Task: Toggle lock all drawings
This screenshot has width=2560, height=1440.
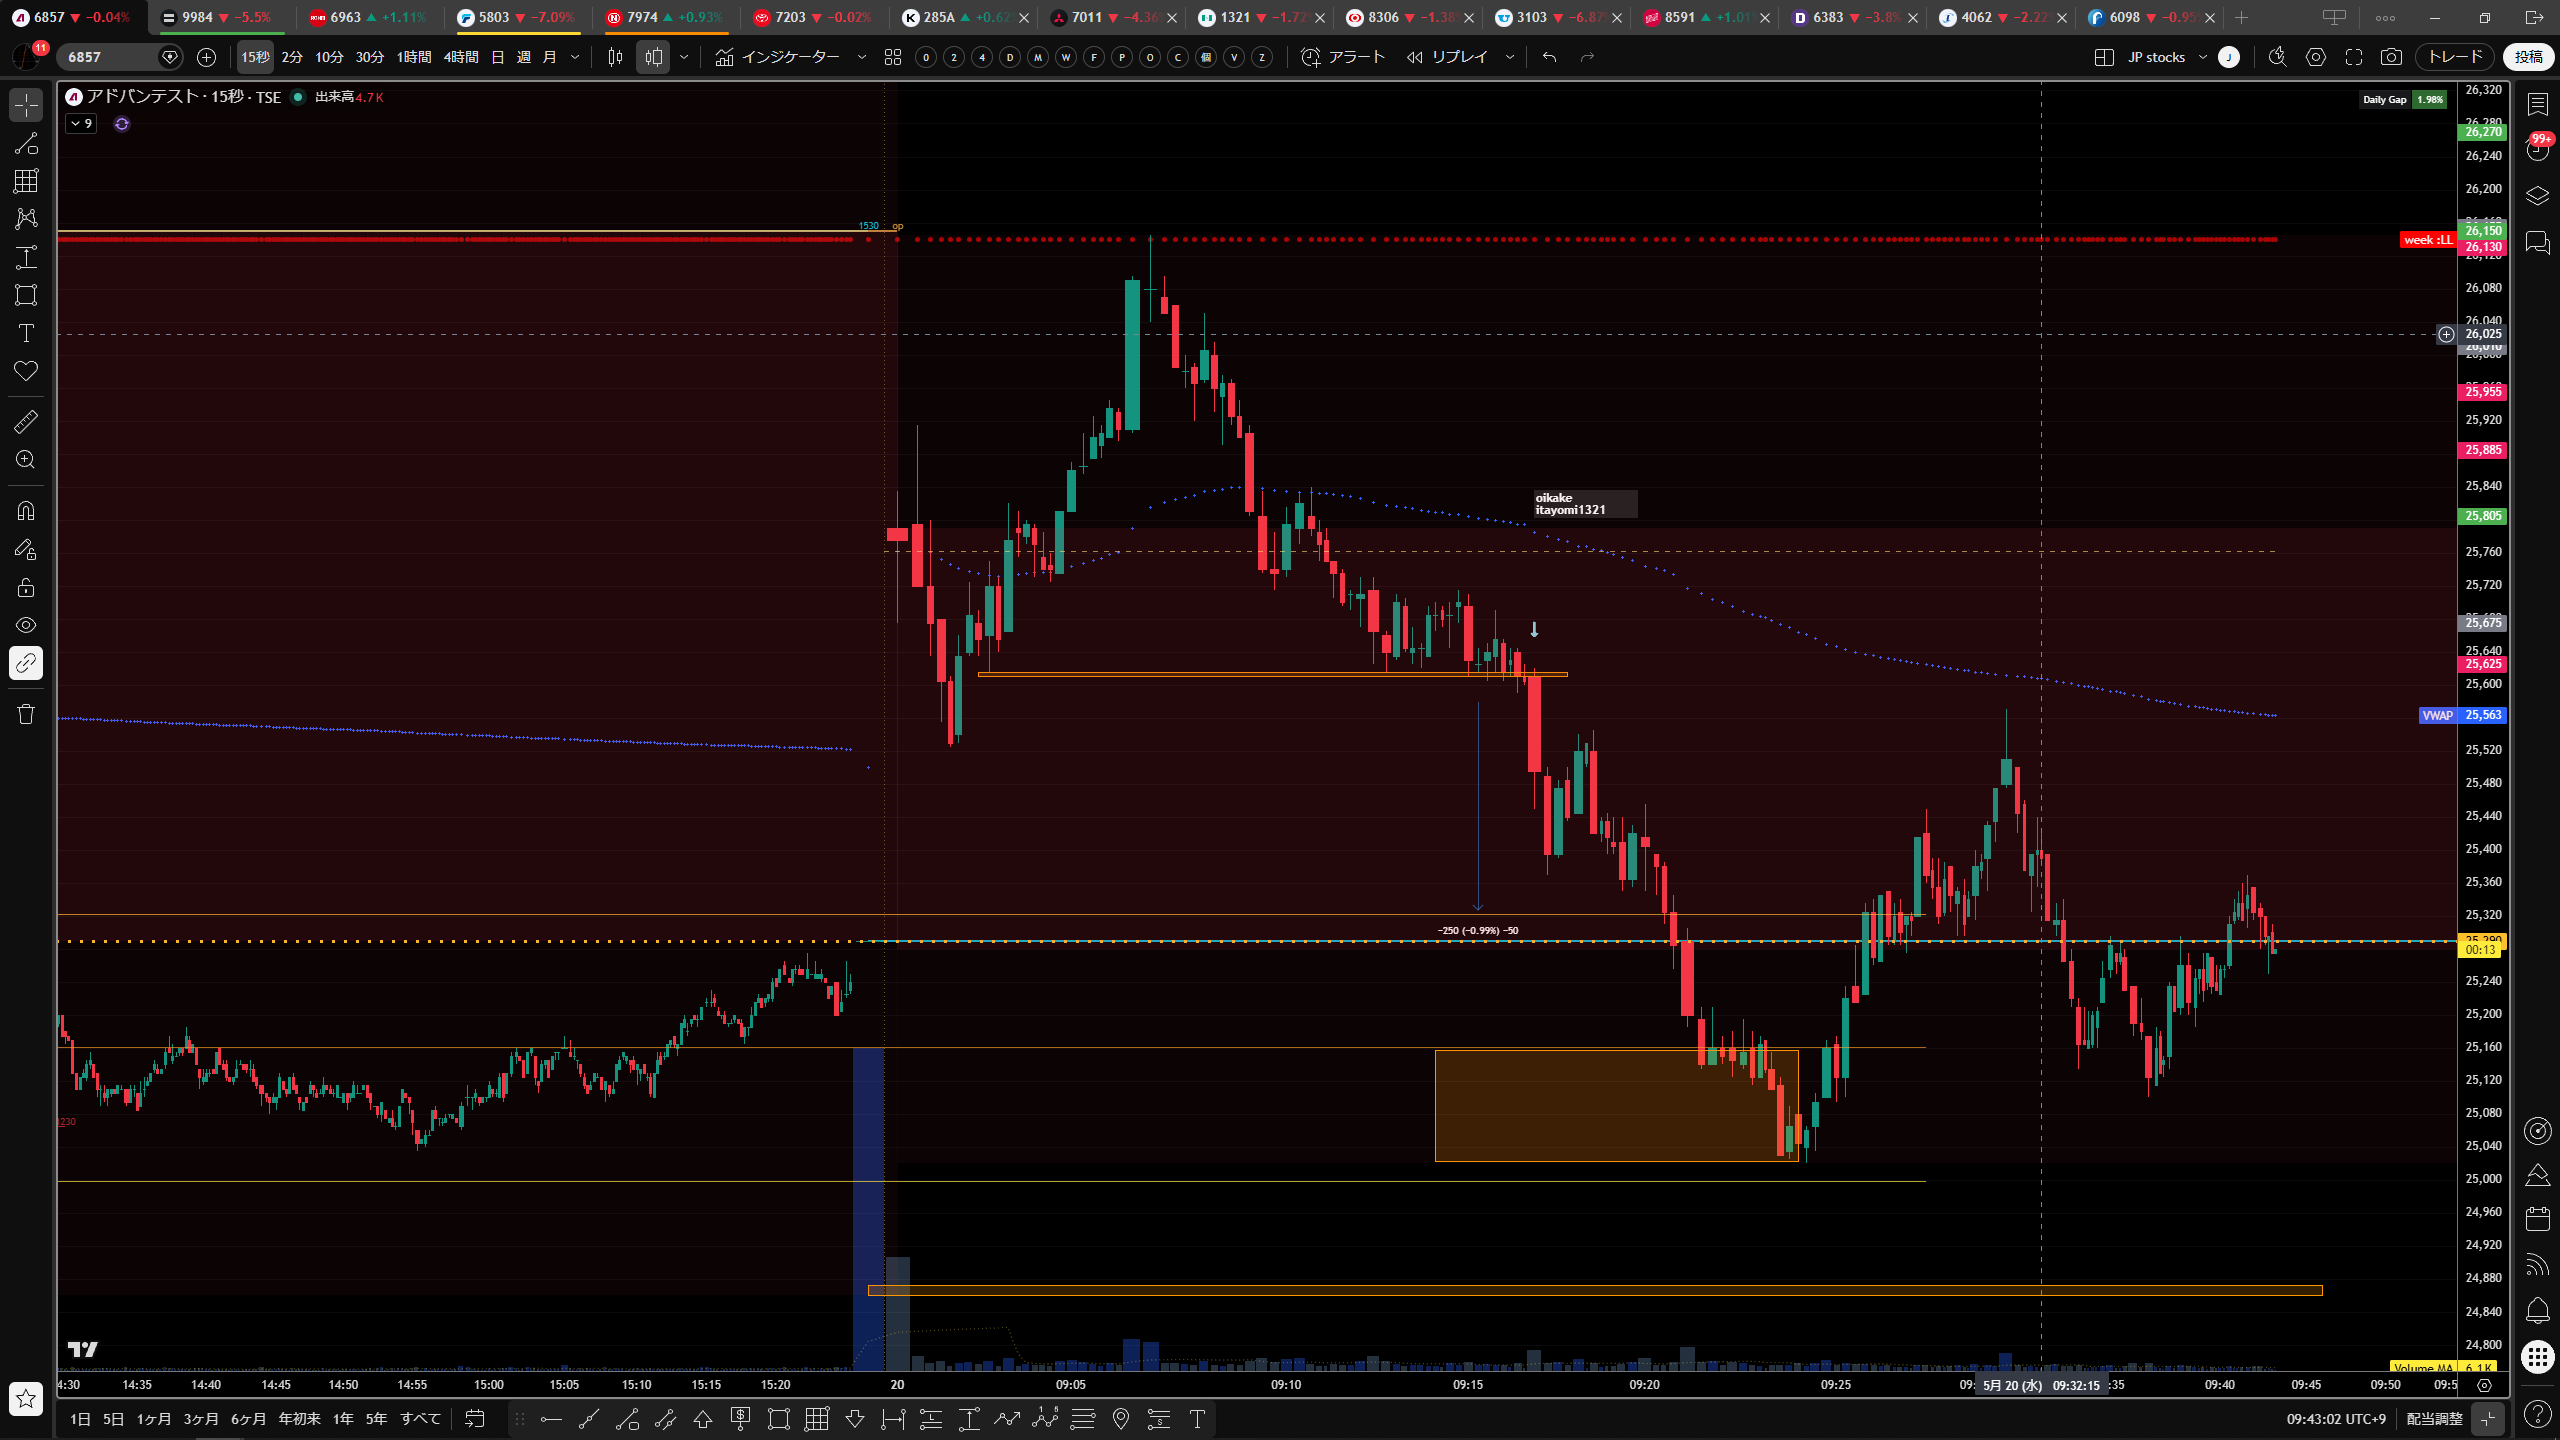Action: click(26, 587)
